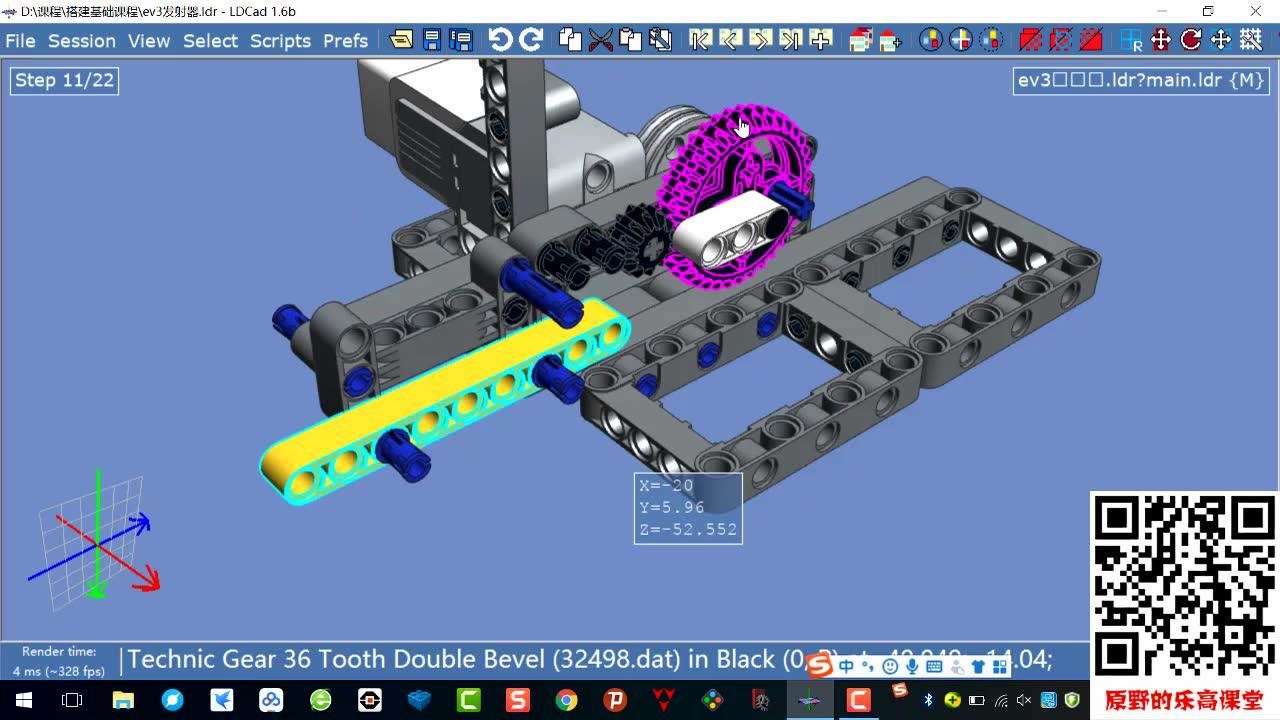The height and width of the screenshot is (720, 1280).
Task: Save the ev3发射器 model file
Action: (431, 40)
